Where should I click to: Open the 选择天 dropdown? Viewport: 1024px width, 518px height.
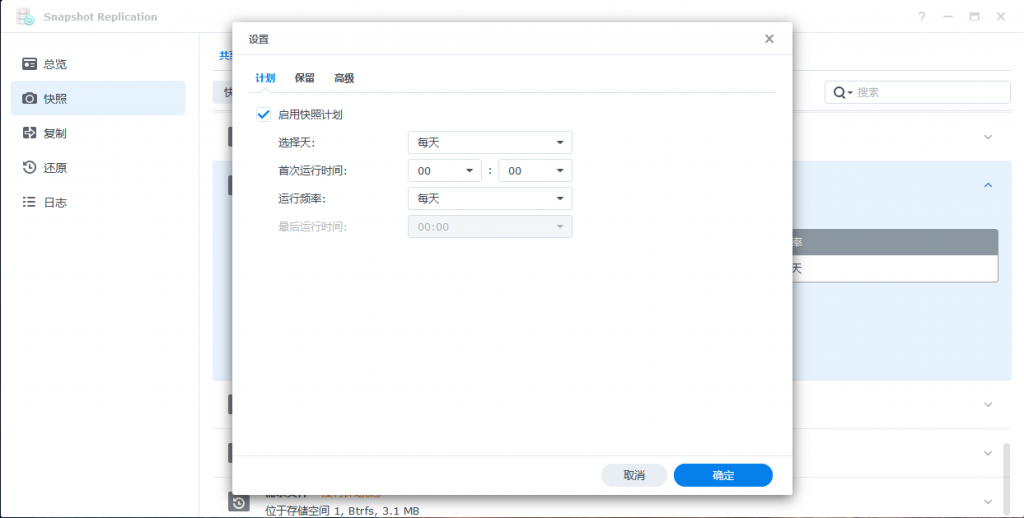490,143
